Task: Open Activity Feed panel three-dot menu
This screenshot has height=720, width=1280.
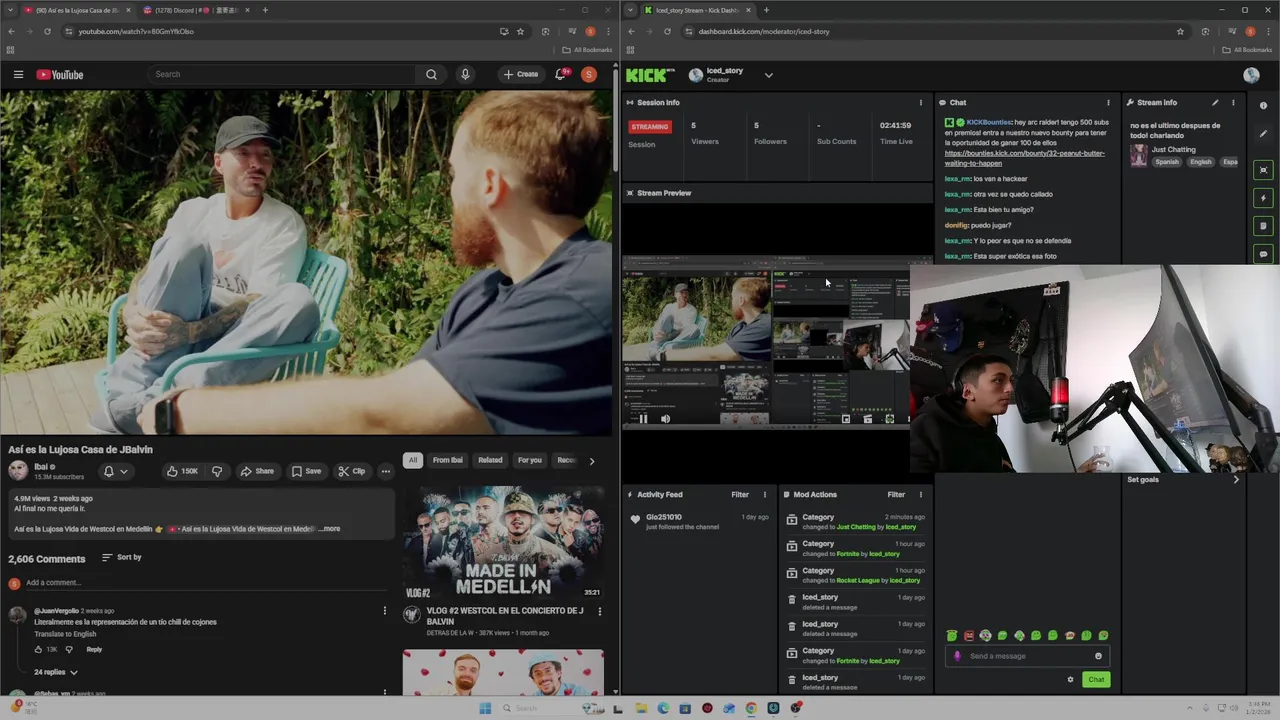Action: coord(764,494)
